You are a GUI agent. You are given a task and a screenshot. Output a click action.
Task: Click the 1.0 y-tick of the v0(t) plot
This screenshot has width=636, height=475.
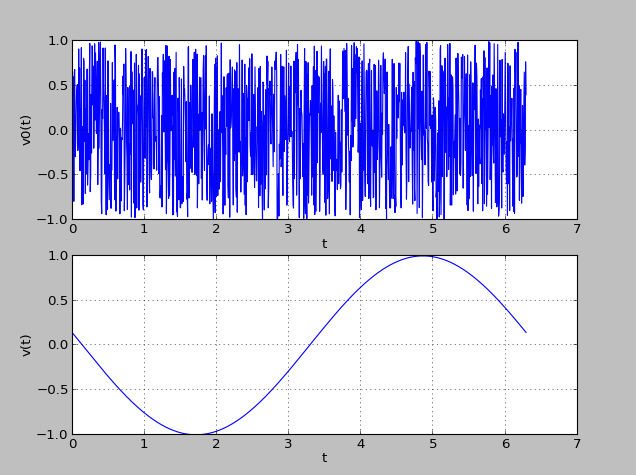pyautogui.click(x=58, y=41)
